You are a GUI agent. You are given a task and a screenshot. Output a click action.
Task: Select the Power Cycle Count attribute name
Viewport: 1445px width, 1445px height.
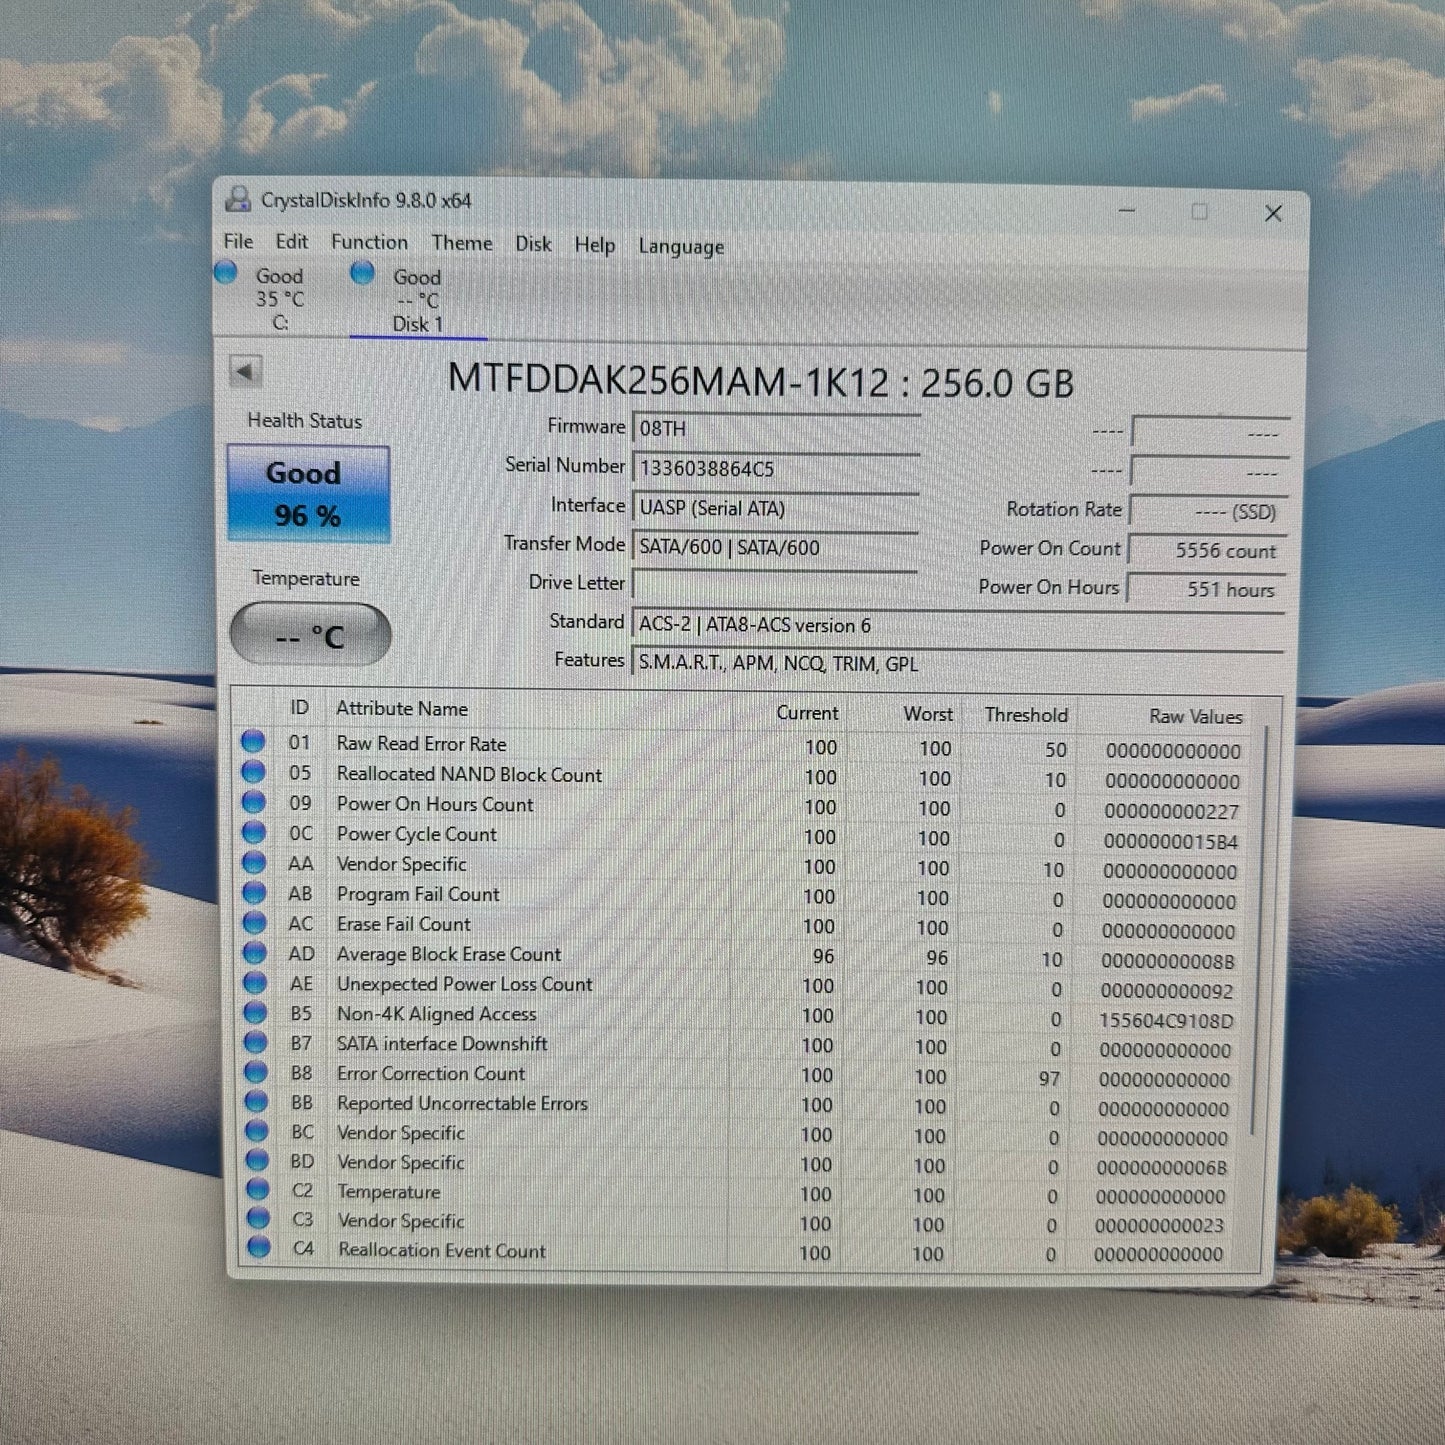(x=416, y=833)
